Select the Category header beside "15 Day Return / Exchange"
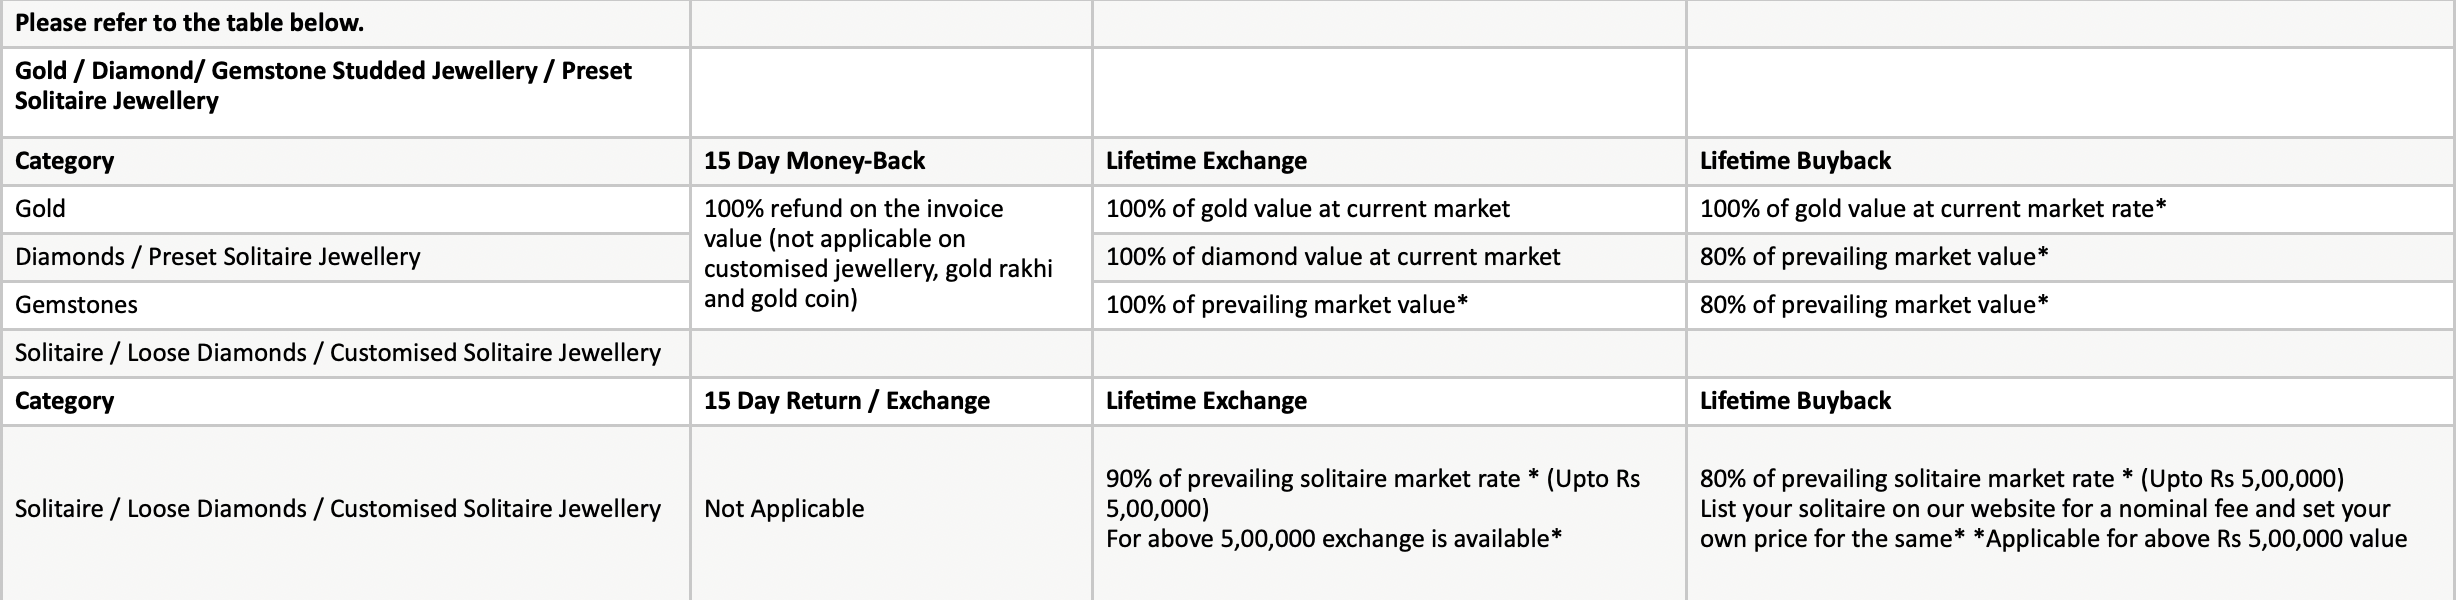 [x=64, y=401]
